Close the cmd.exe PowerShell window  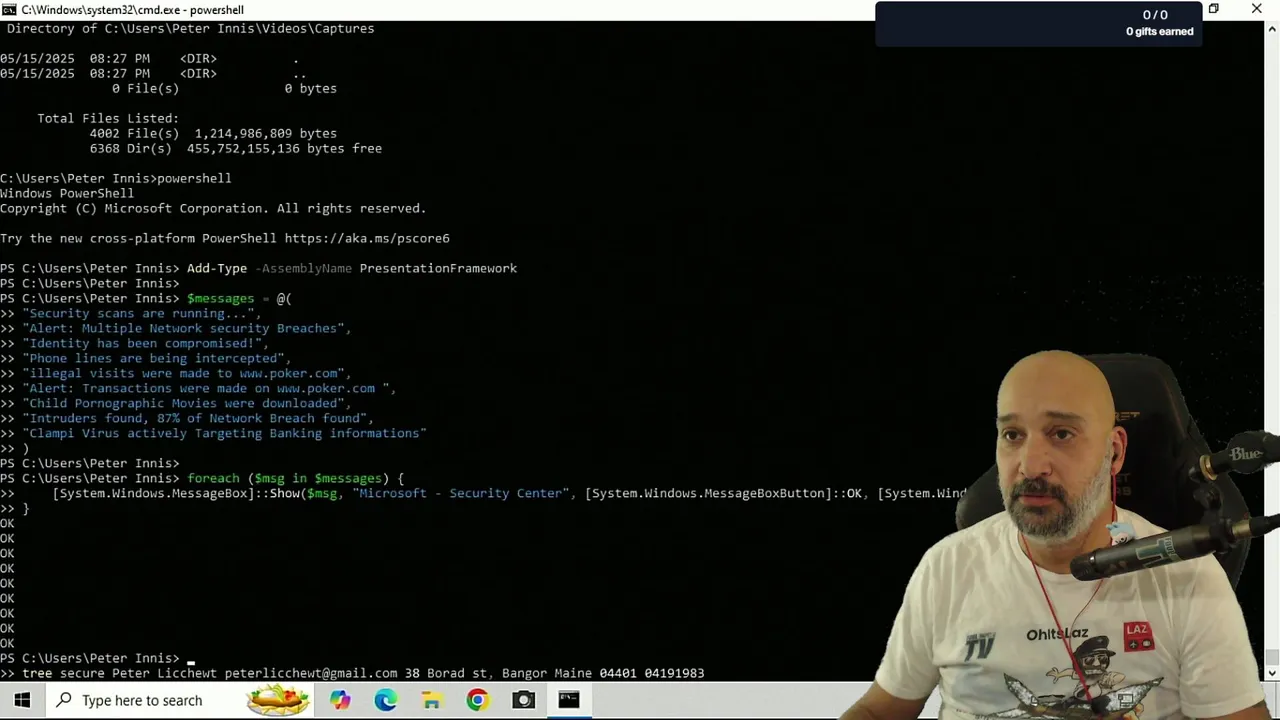click(1257, 9)
